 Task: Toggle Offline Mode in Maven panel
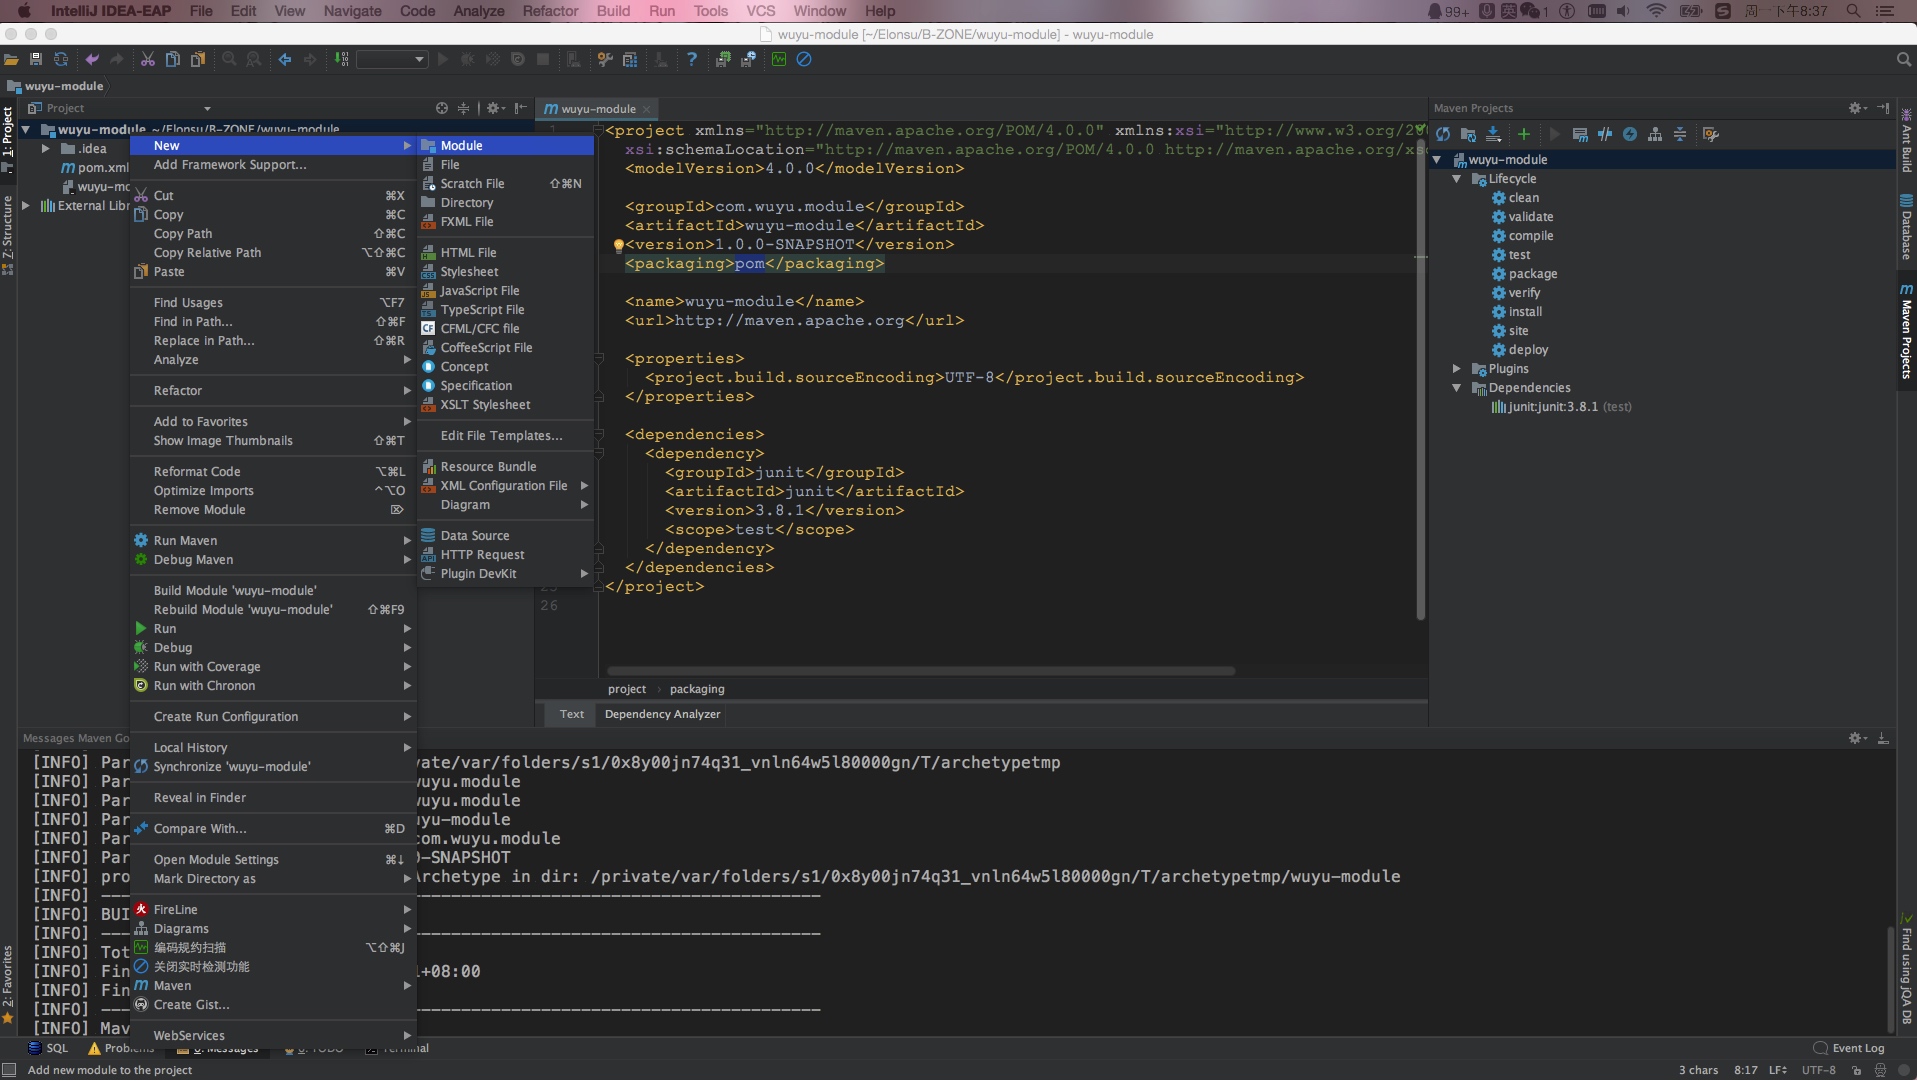coord(1605,134)
